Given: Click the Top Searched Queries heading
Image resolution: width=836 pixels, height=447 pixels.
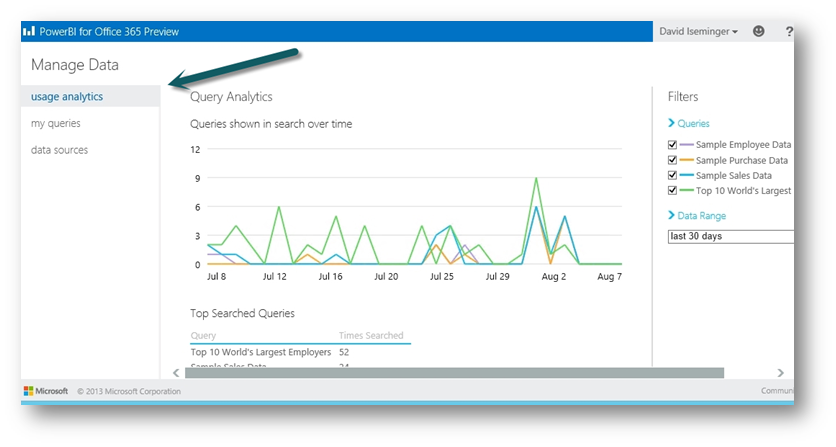Looking at the screenshot, I should [242, 313].
